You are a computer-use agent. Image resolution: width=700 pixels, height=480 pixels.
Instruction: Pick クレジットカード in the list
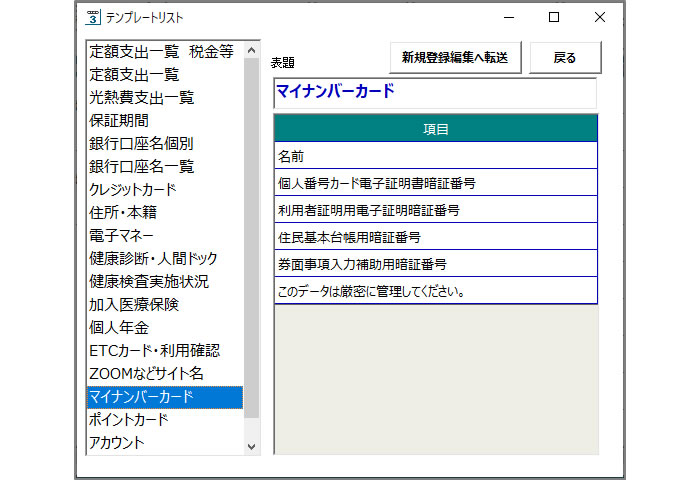[x=165, y=190]
